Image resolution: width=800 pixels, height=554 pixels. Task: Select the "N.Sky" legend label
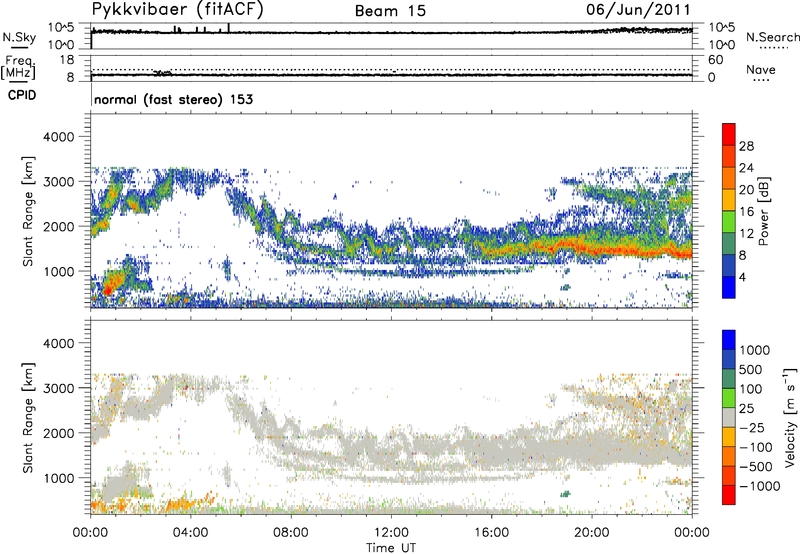(x=19, y=37)
